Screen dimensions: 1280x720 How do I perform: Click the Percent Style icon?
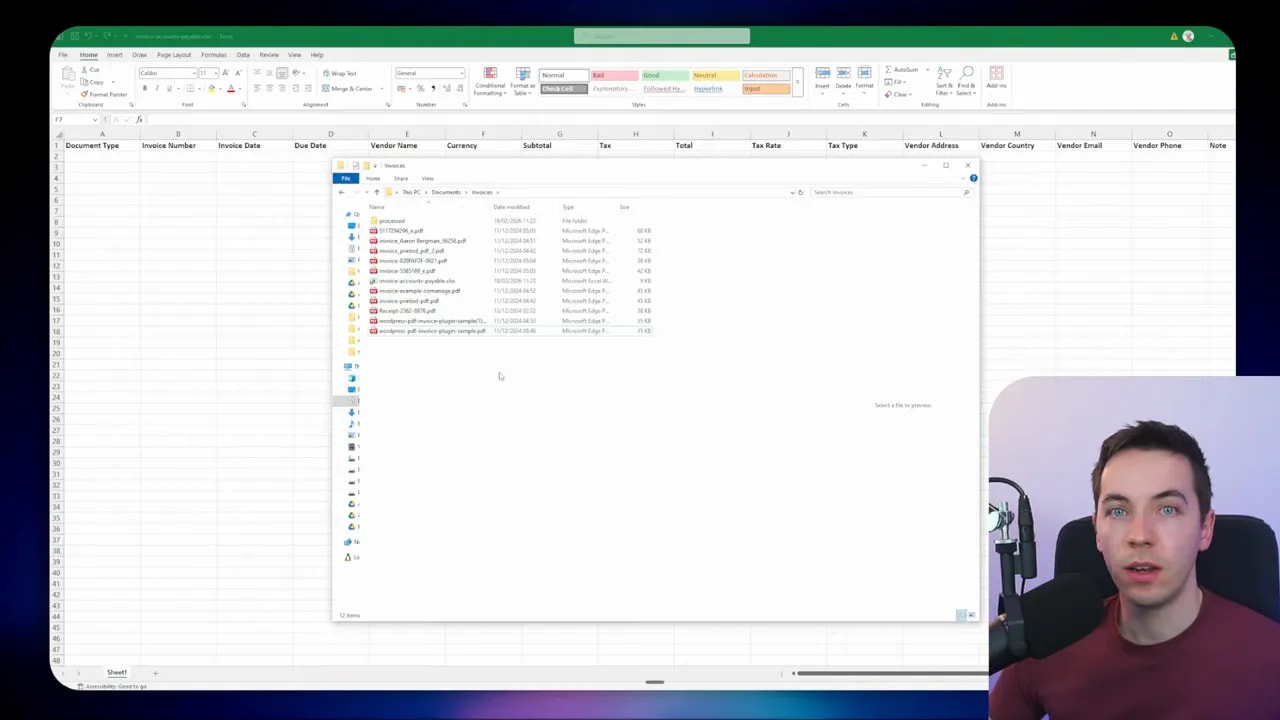[420, 89]
